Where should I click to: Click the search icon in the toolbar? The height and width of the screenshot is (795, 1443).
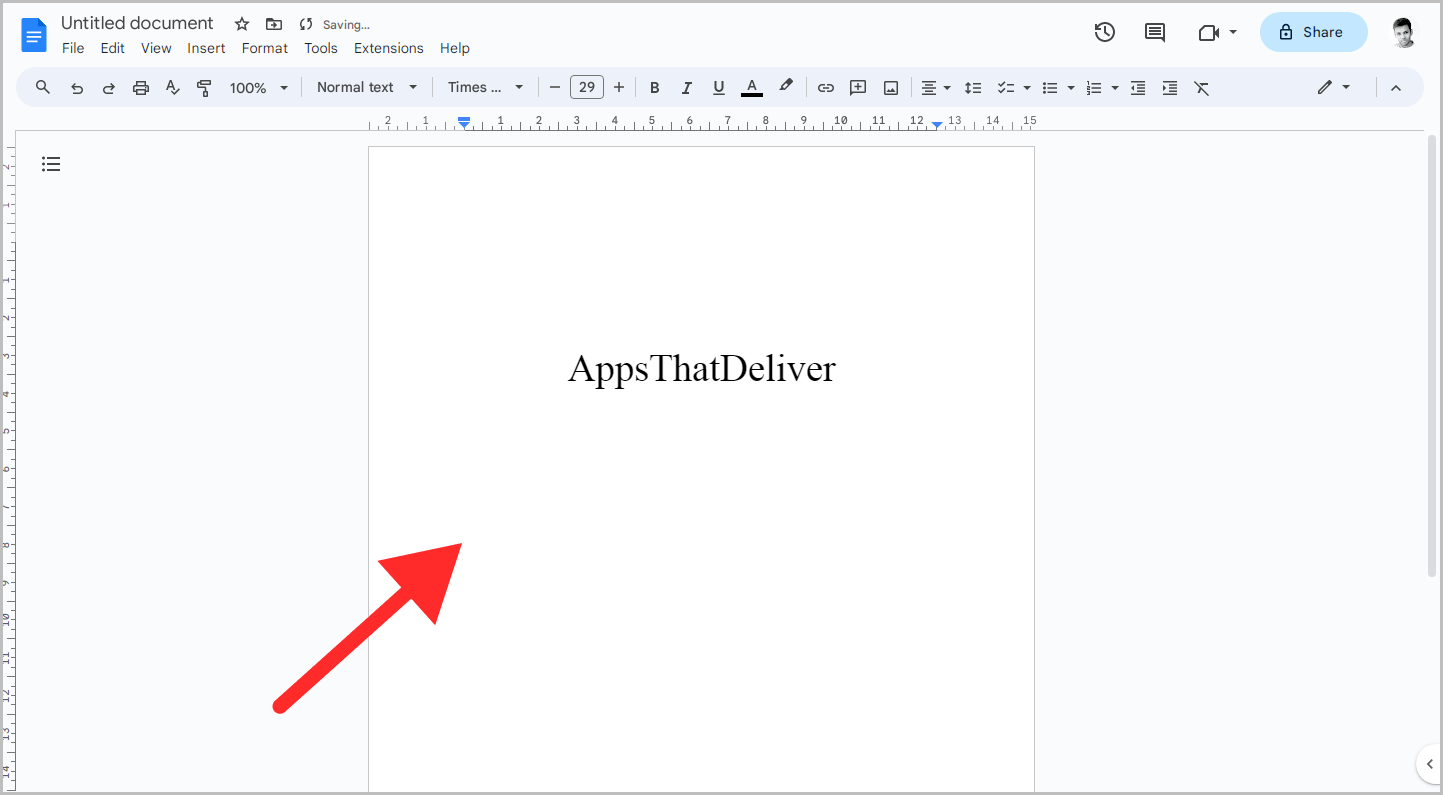(x=42, y=87)
